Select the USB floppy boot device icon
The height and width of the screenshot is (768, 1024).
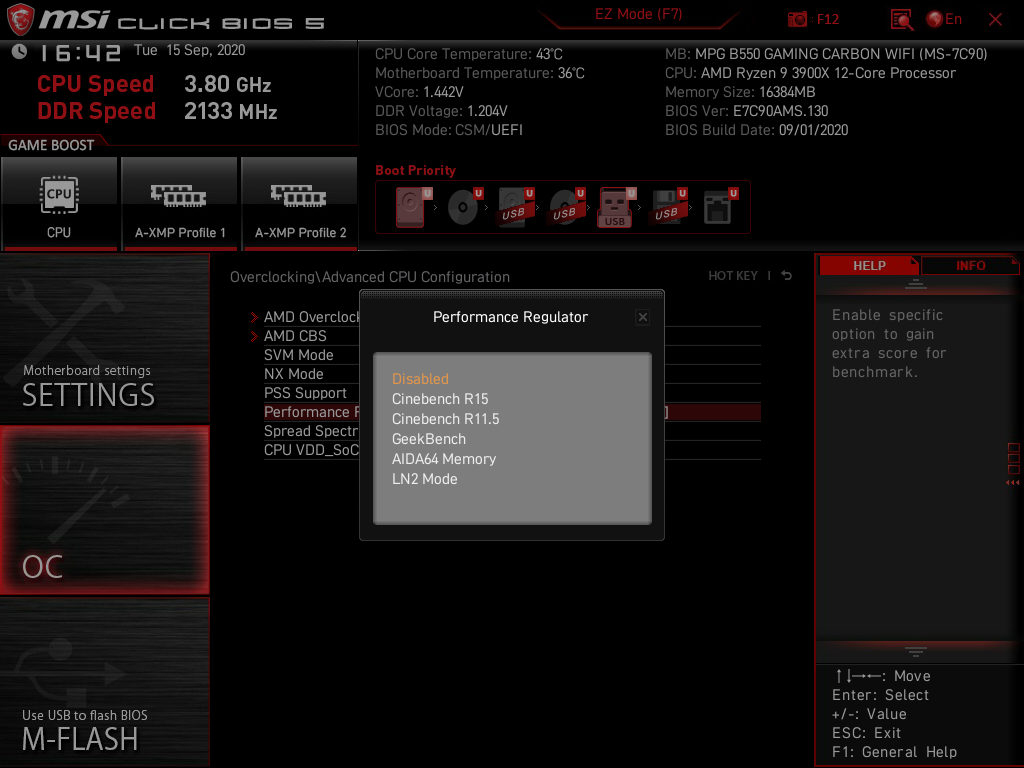[667, 207]
